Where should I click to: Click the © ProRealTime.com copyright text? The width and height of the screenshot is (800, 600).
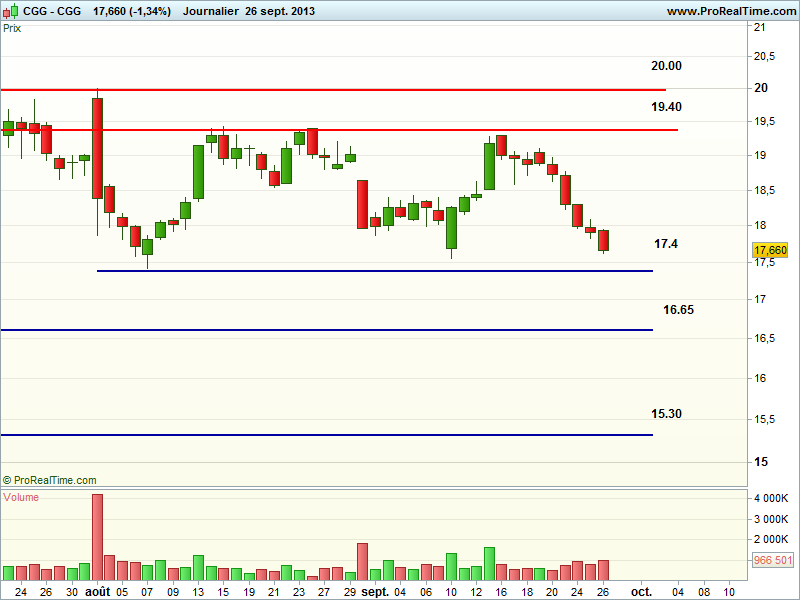tap(50, 480)
